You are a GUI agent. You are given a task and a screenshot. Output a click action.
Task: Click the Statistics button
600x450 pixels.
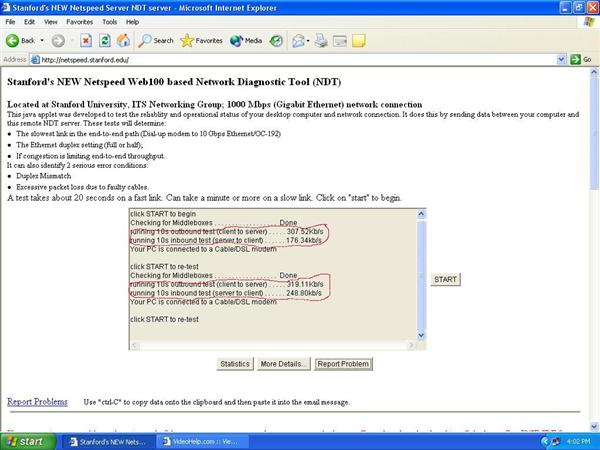(235, 364)
